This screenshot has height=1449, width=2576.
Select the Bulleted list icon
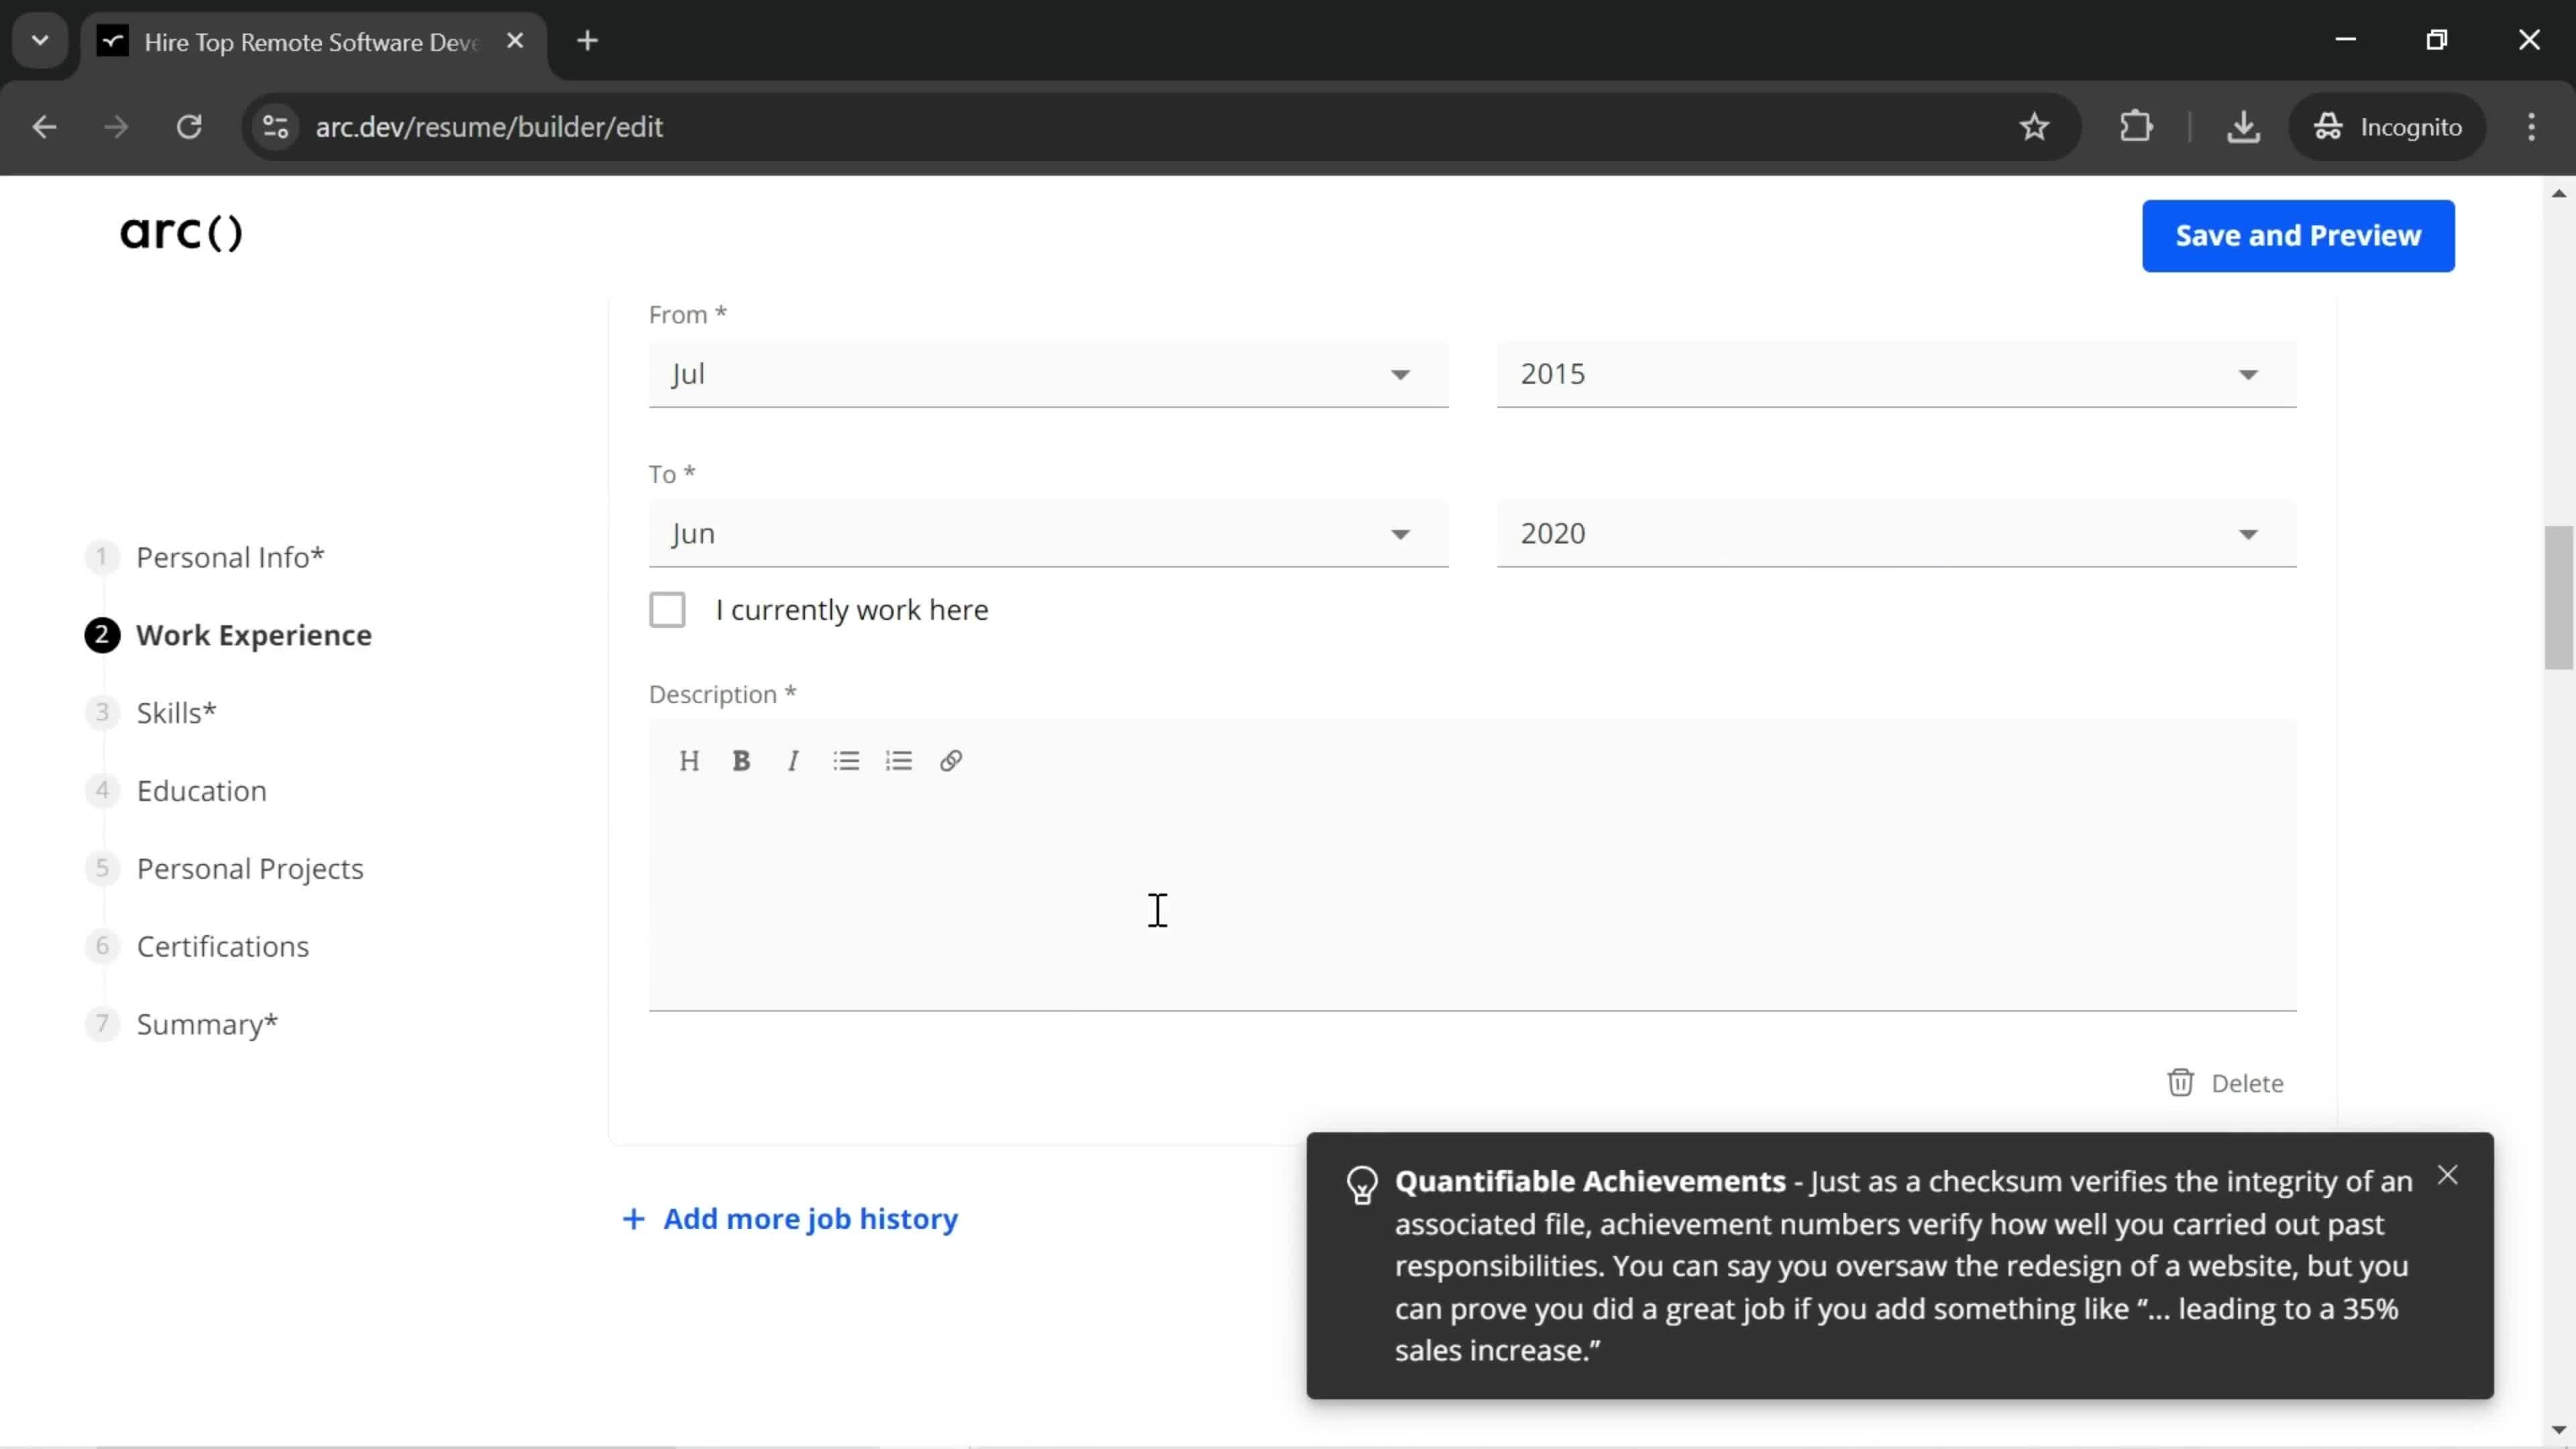point(847,761)
